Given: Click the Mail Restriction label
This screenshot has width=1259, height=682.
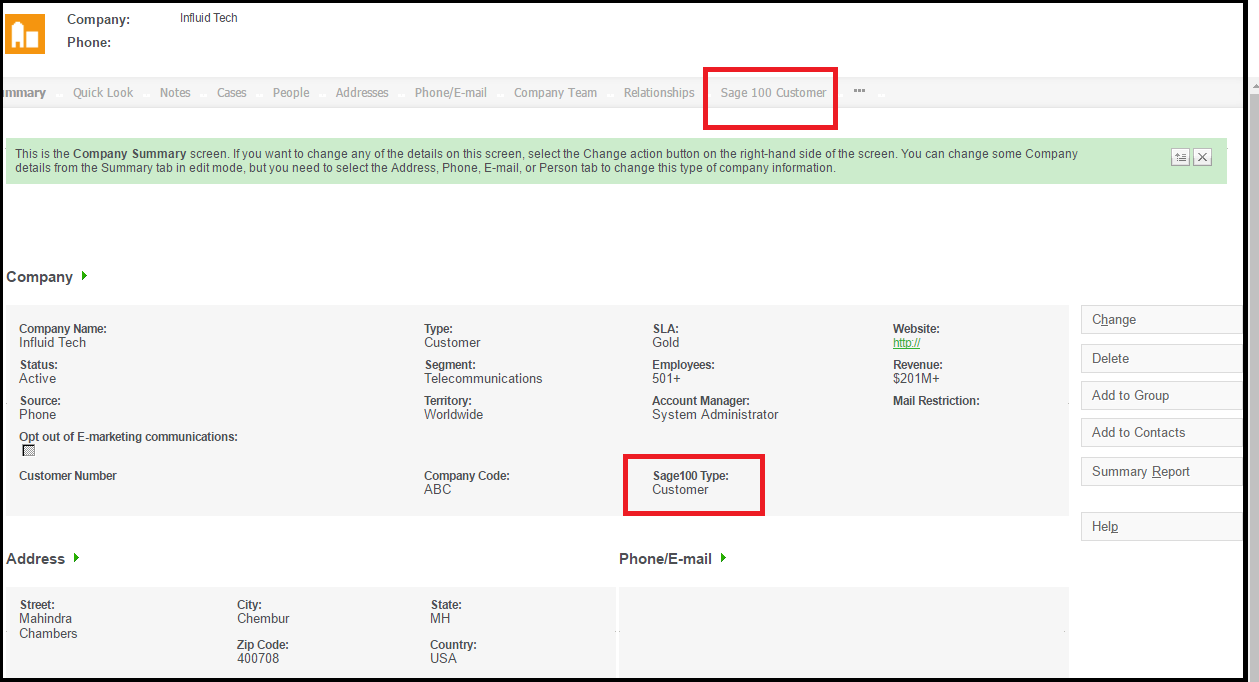Looking at the screenshot, I should [x=936, y=401].
